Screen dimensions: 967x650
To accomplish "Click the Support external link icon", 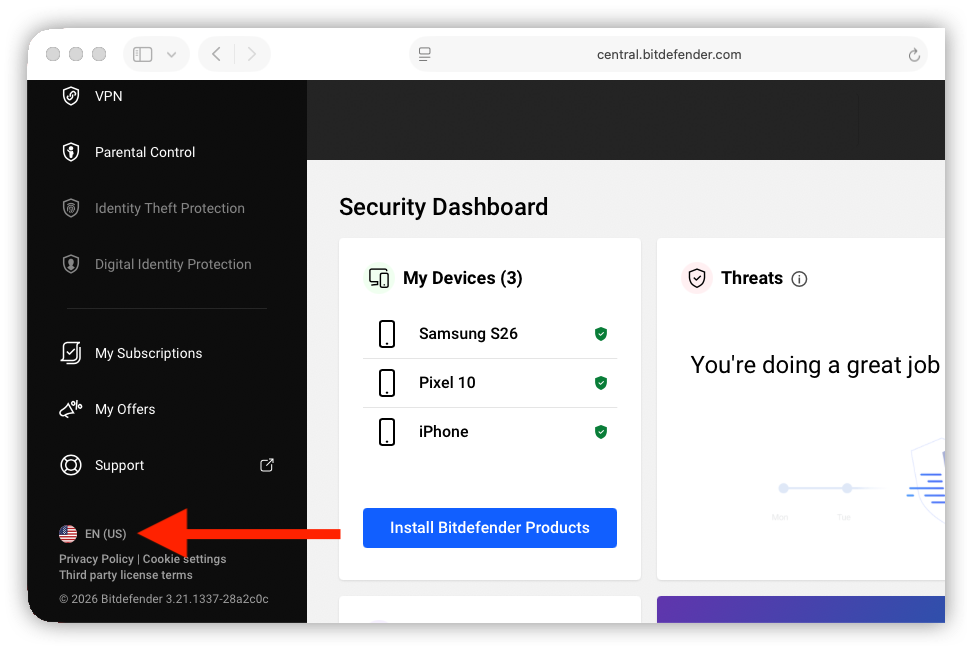I will [x=266, y=465].
